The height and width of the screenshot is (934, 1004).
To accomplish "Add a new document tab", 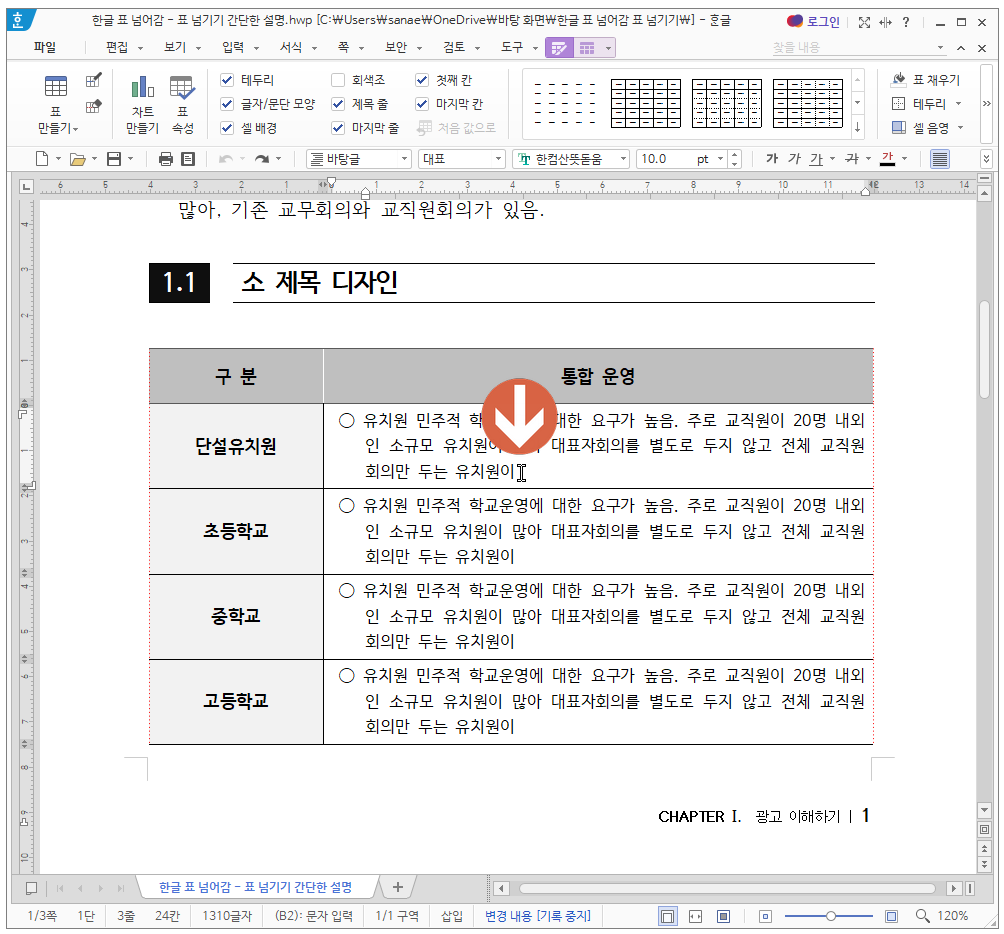I will pyautogui.click(x=398, y=887).
